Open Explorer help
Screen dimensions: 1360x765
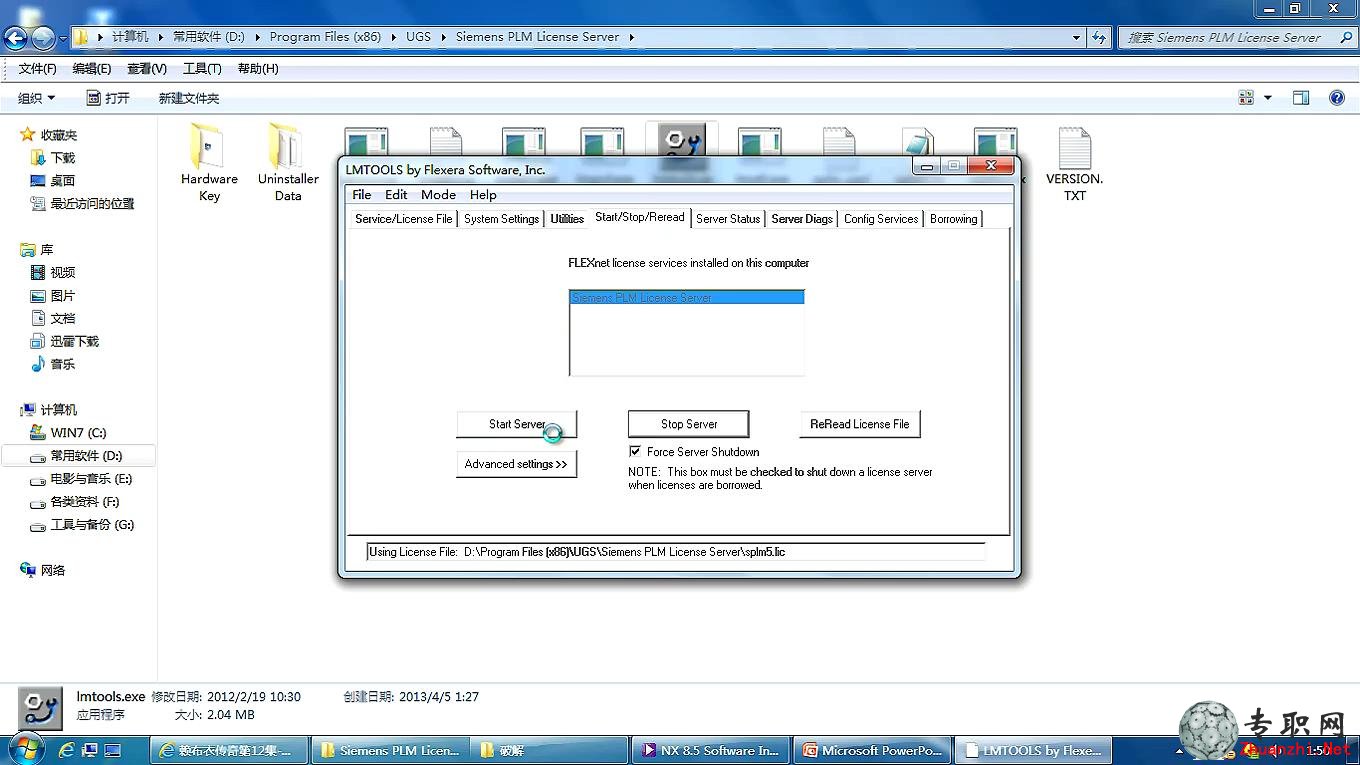click(x=1336, y=97)
